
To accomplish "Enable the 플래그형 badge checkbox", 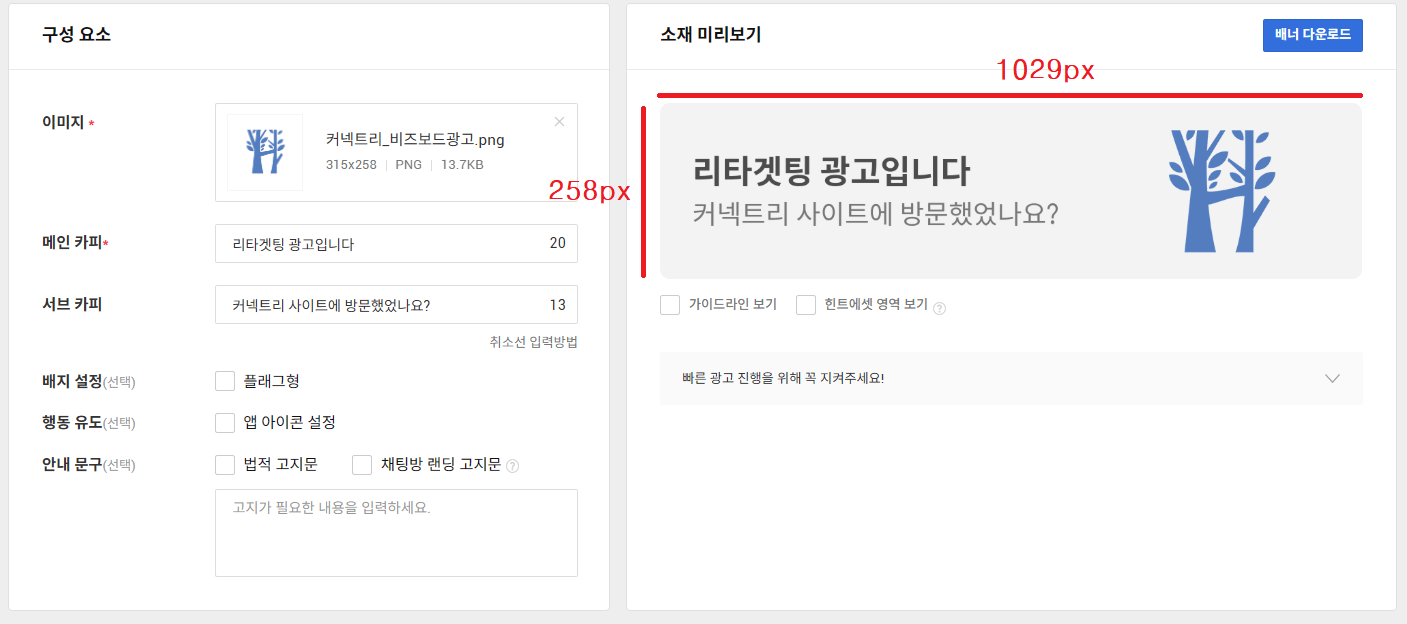I will (x=225, y=380).
